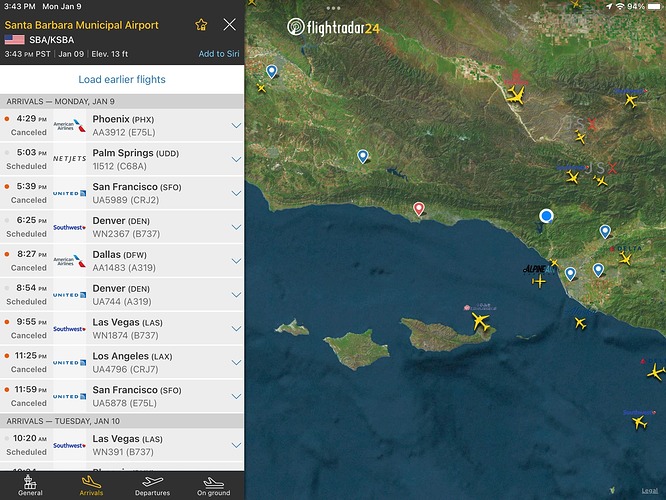Select the red Santa Barbara airport pin
Image resolution: width=666 pixels, height=500 pixels.
[x=419, y=209]
